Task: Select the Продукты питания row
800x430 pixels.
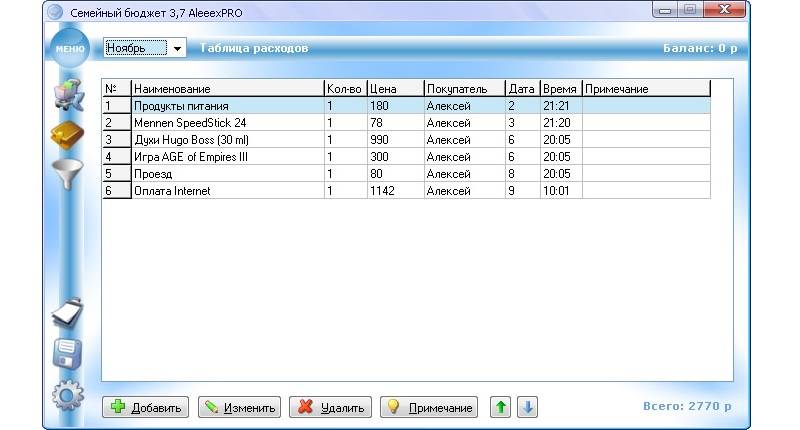Action: click(x=406, y=106)
